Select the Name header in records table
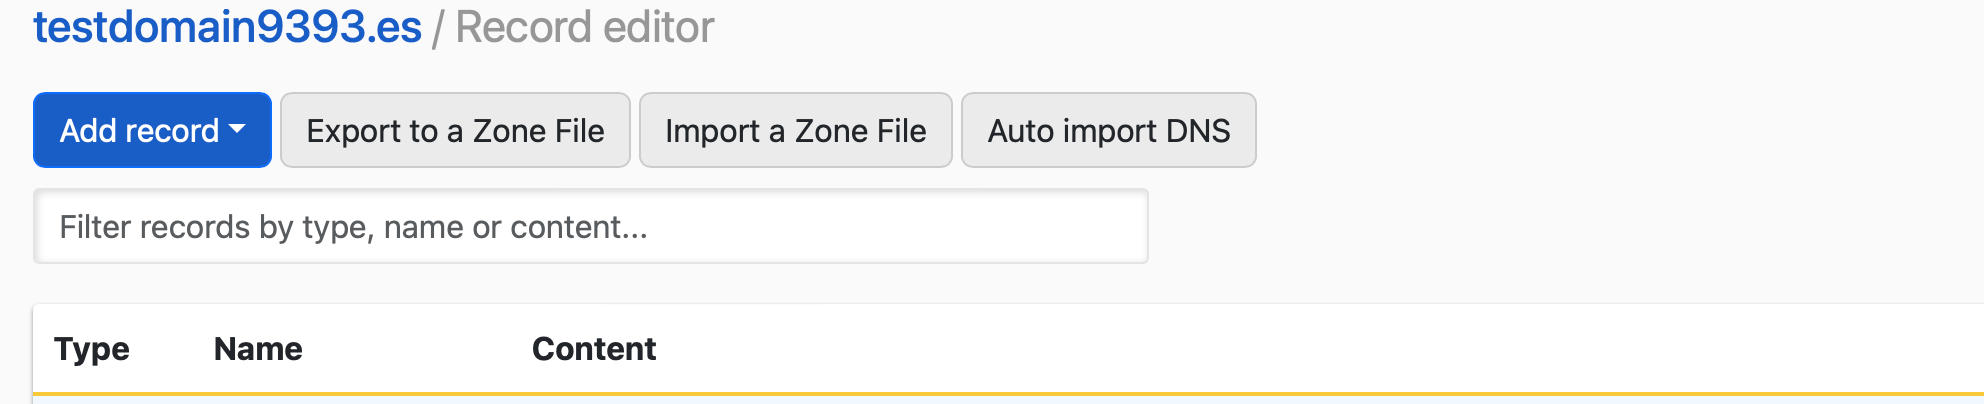1984x404 pixels. tap(258, 349)
